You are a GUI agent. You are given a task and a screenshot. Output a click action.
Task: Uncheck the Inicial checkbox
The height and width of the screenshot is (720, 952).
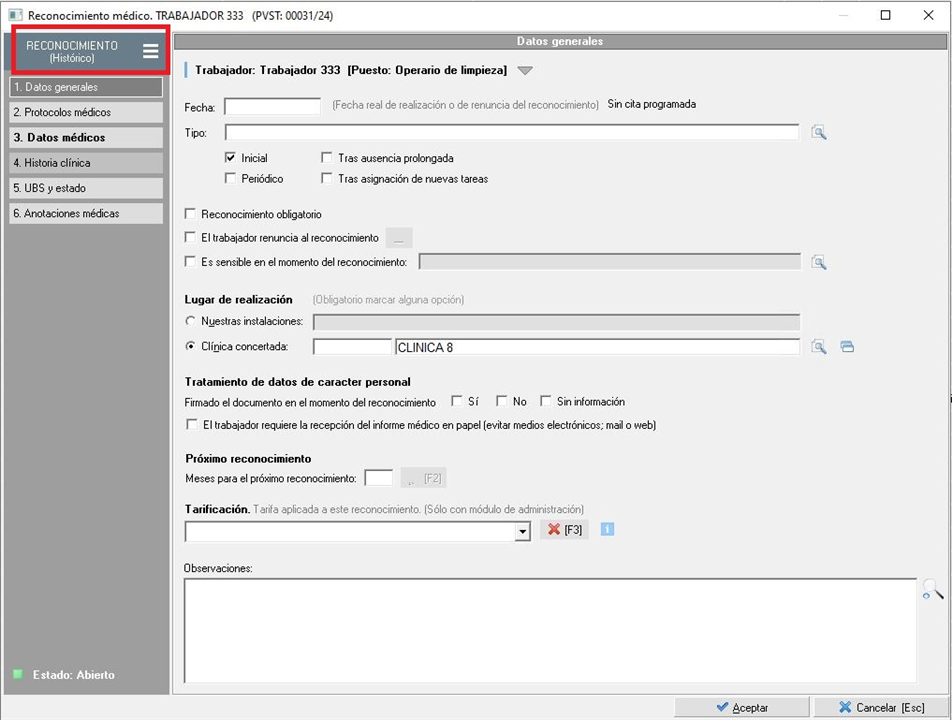point(231,158)
